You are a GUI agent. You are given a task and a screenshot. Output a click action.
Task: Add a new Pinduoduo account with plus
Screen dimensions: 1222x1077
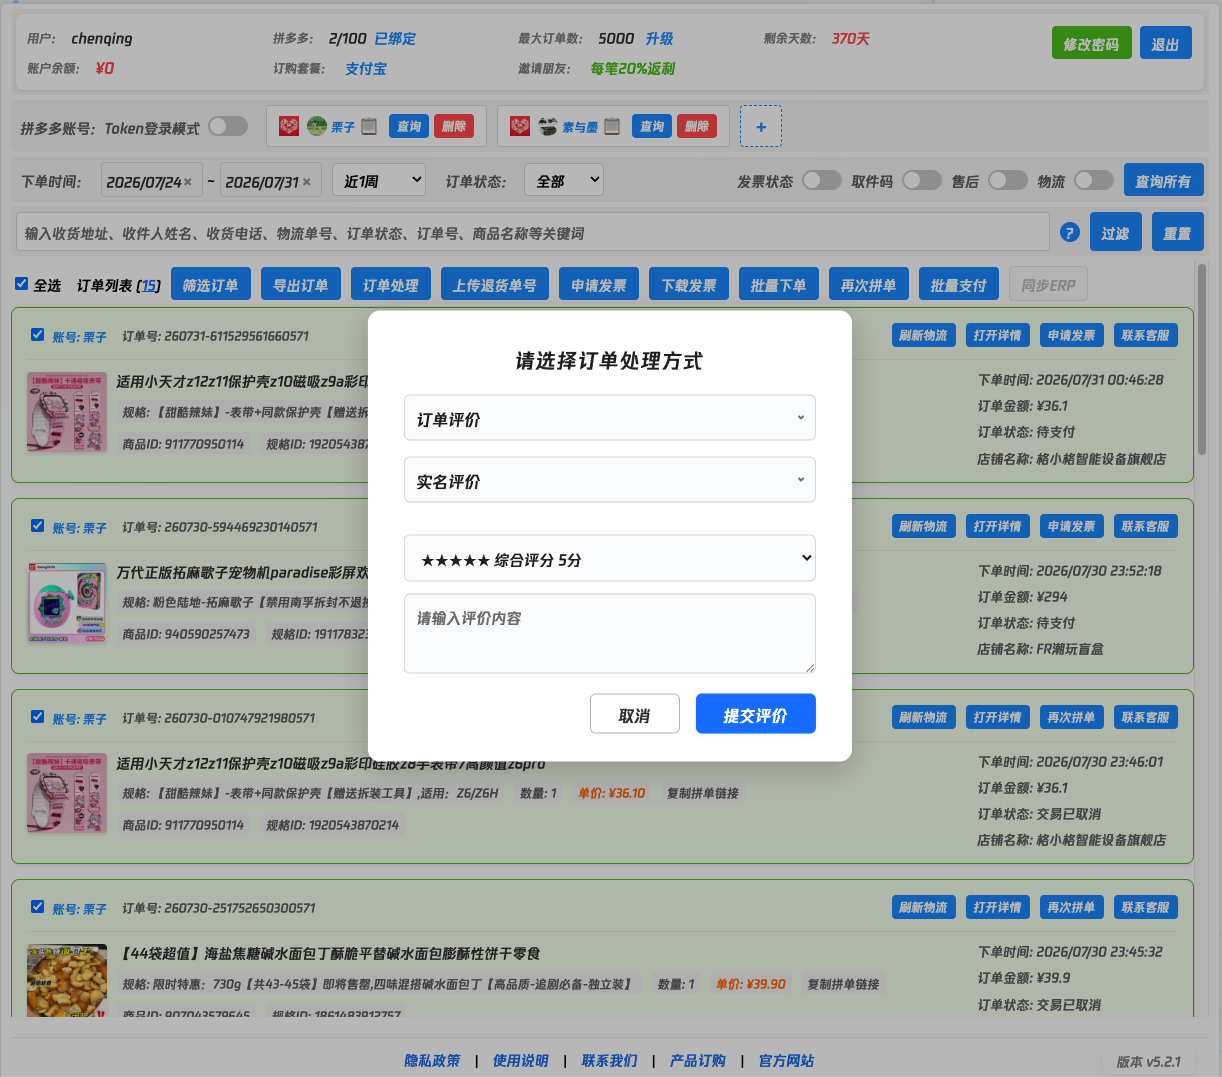761,127
